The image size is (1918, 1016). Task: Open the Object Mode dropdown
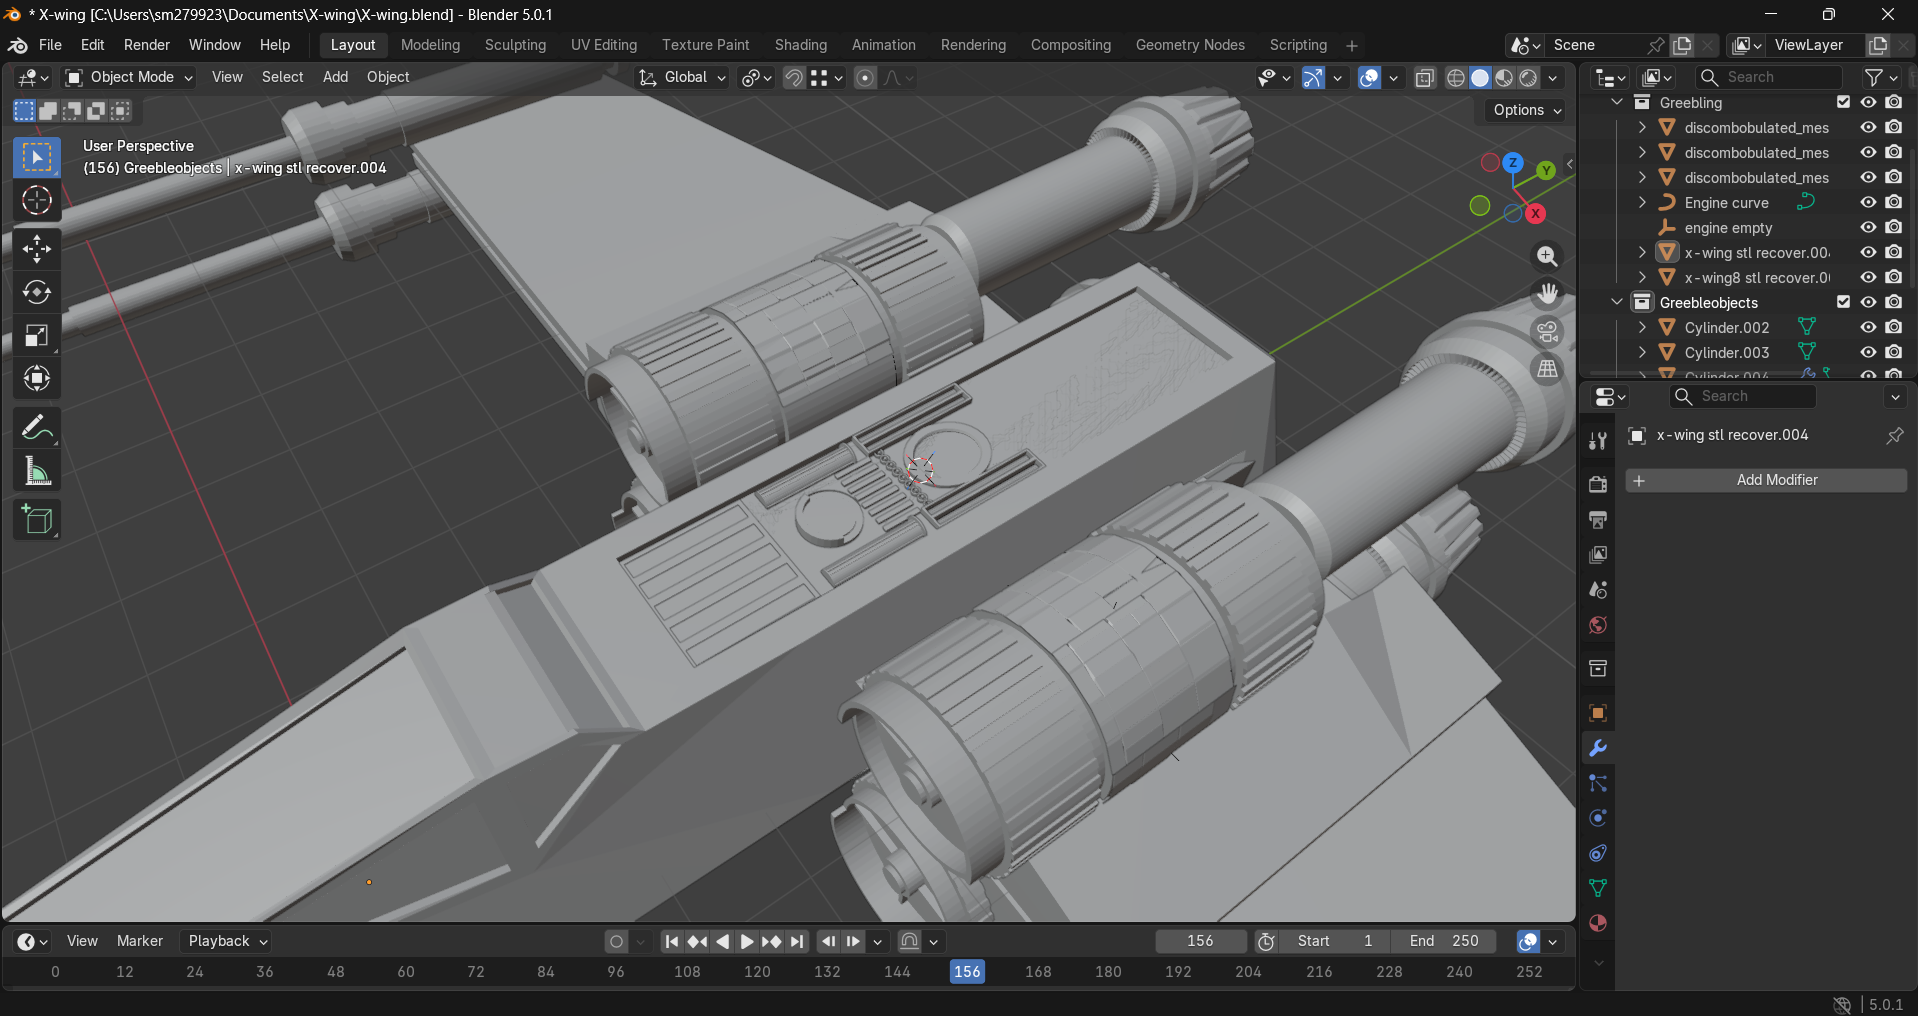tap(129, 77)
